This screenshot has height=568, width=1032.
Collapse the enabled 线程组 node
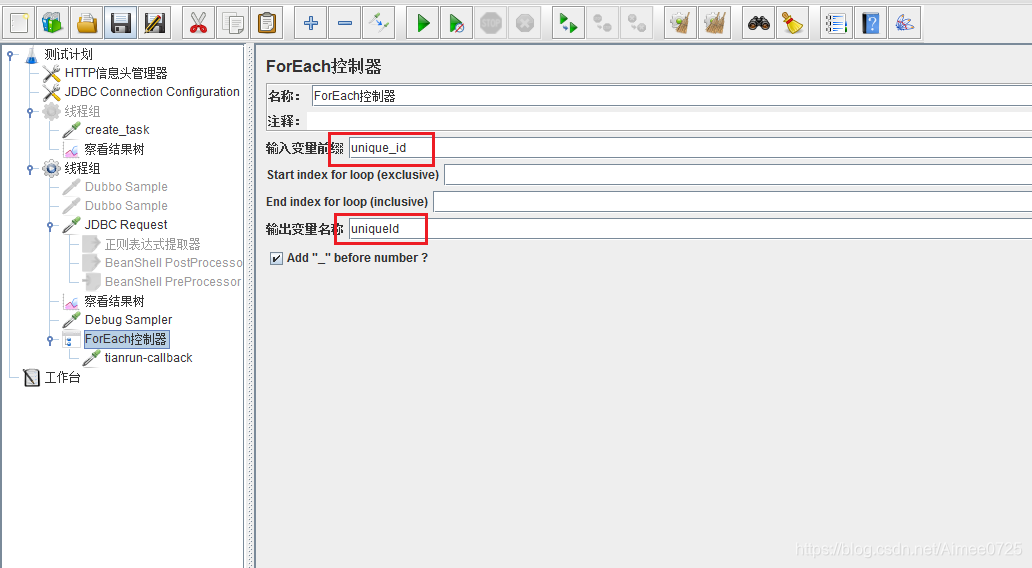[x=30, y=169]
